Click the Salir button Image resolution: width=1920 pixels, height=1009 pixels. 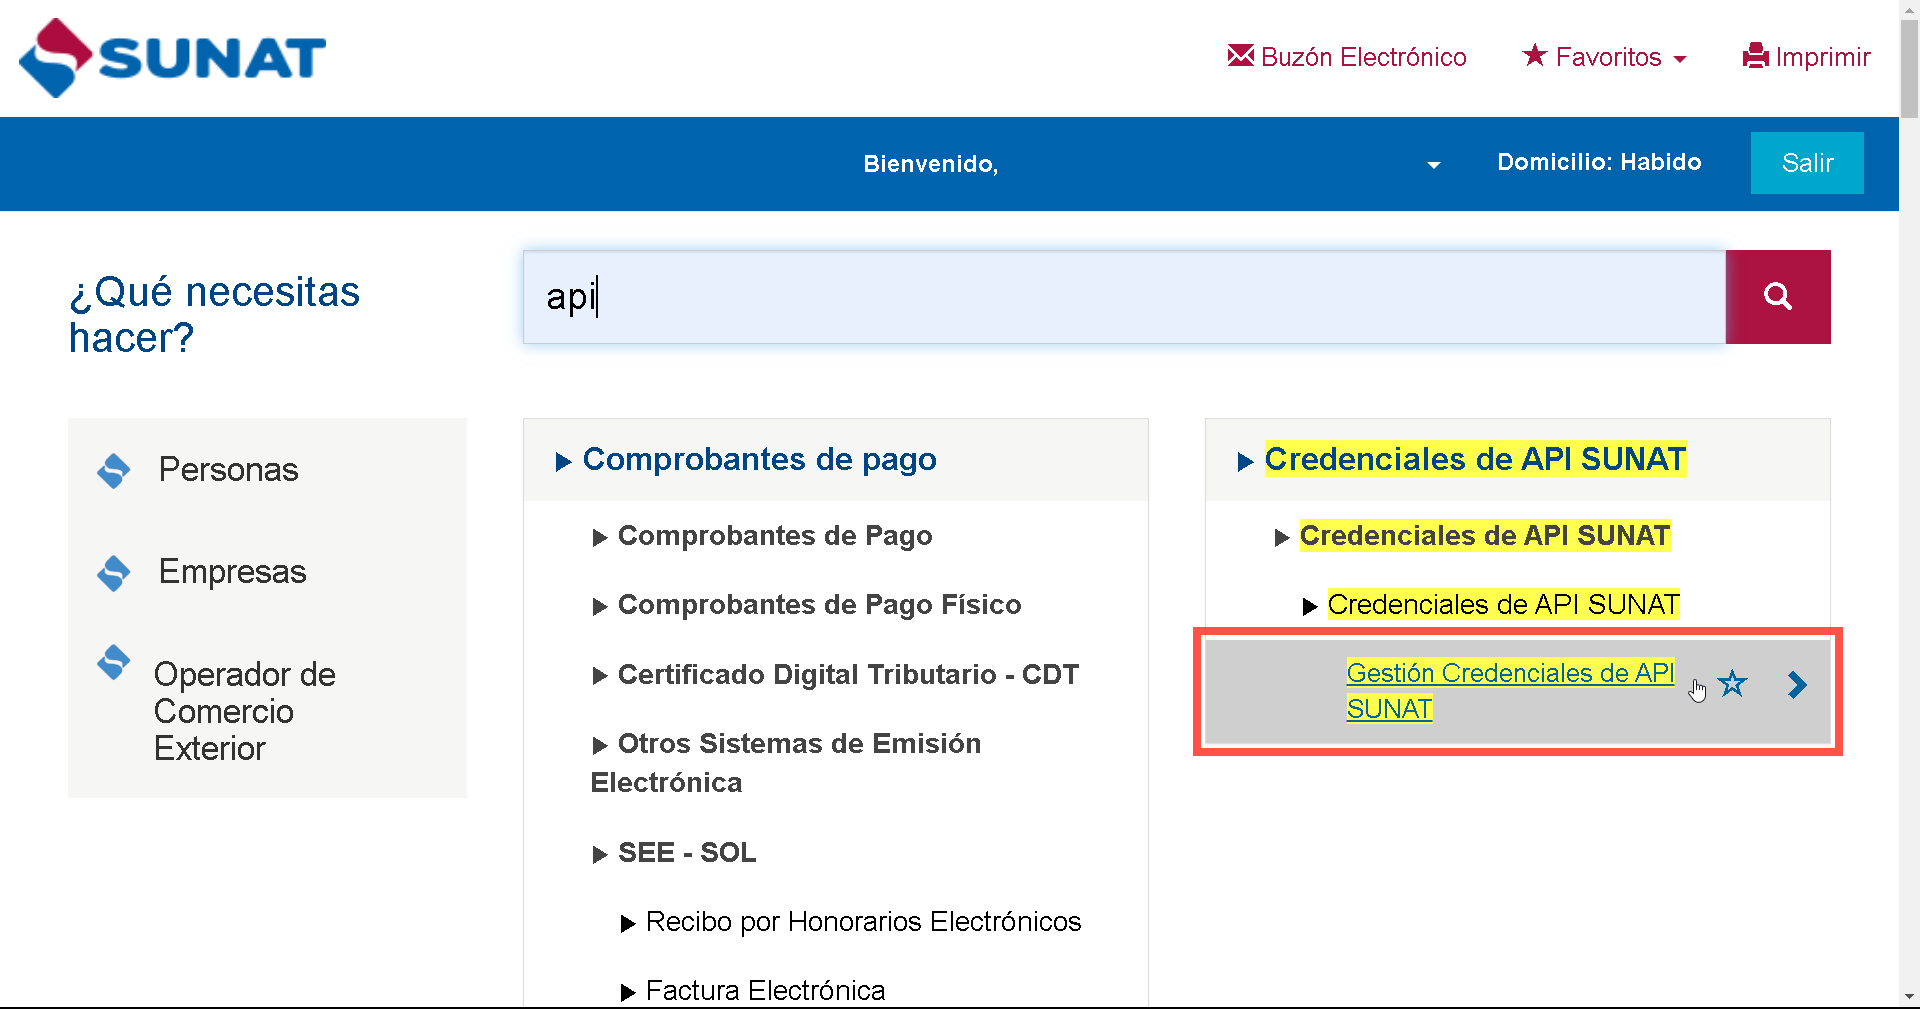(x=1807, y=163)
